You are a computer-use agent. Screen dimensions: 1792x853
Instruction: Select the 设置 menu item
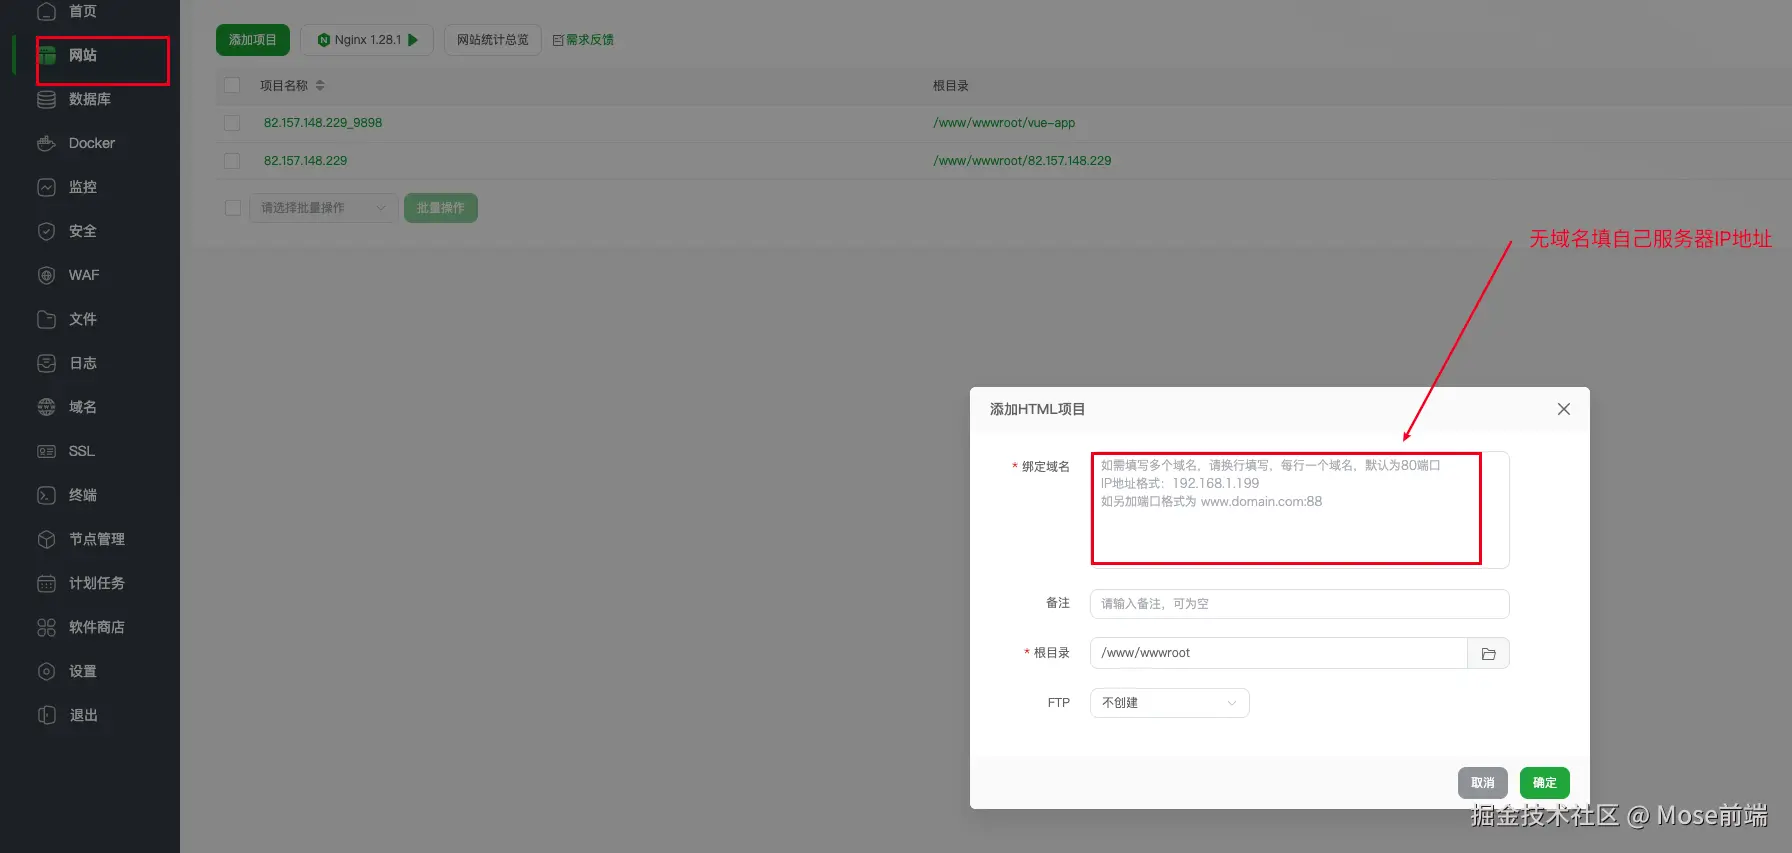(83, 671)
